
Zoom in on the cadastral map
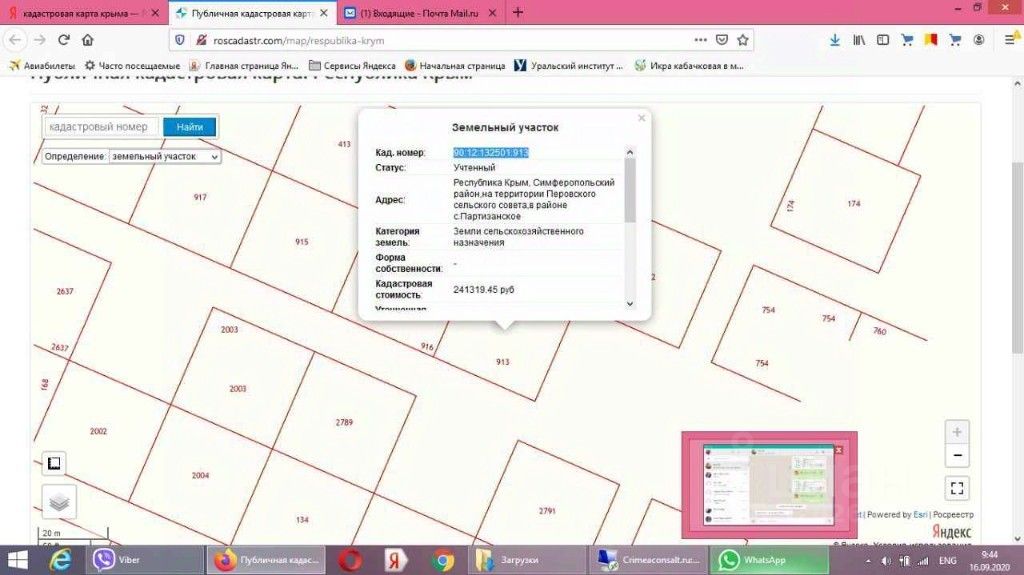point(957,432)
